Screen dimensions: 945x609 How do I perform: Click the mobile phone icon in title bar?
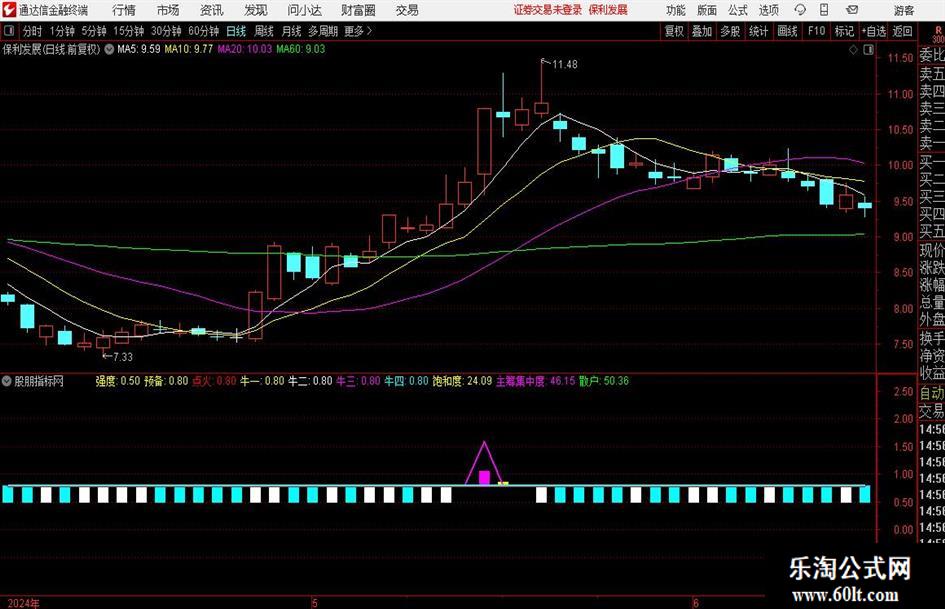pos(824,10)
